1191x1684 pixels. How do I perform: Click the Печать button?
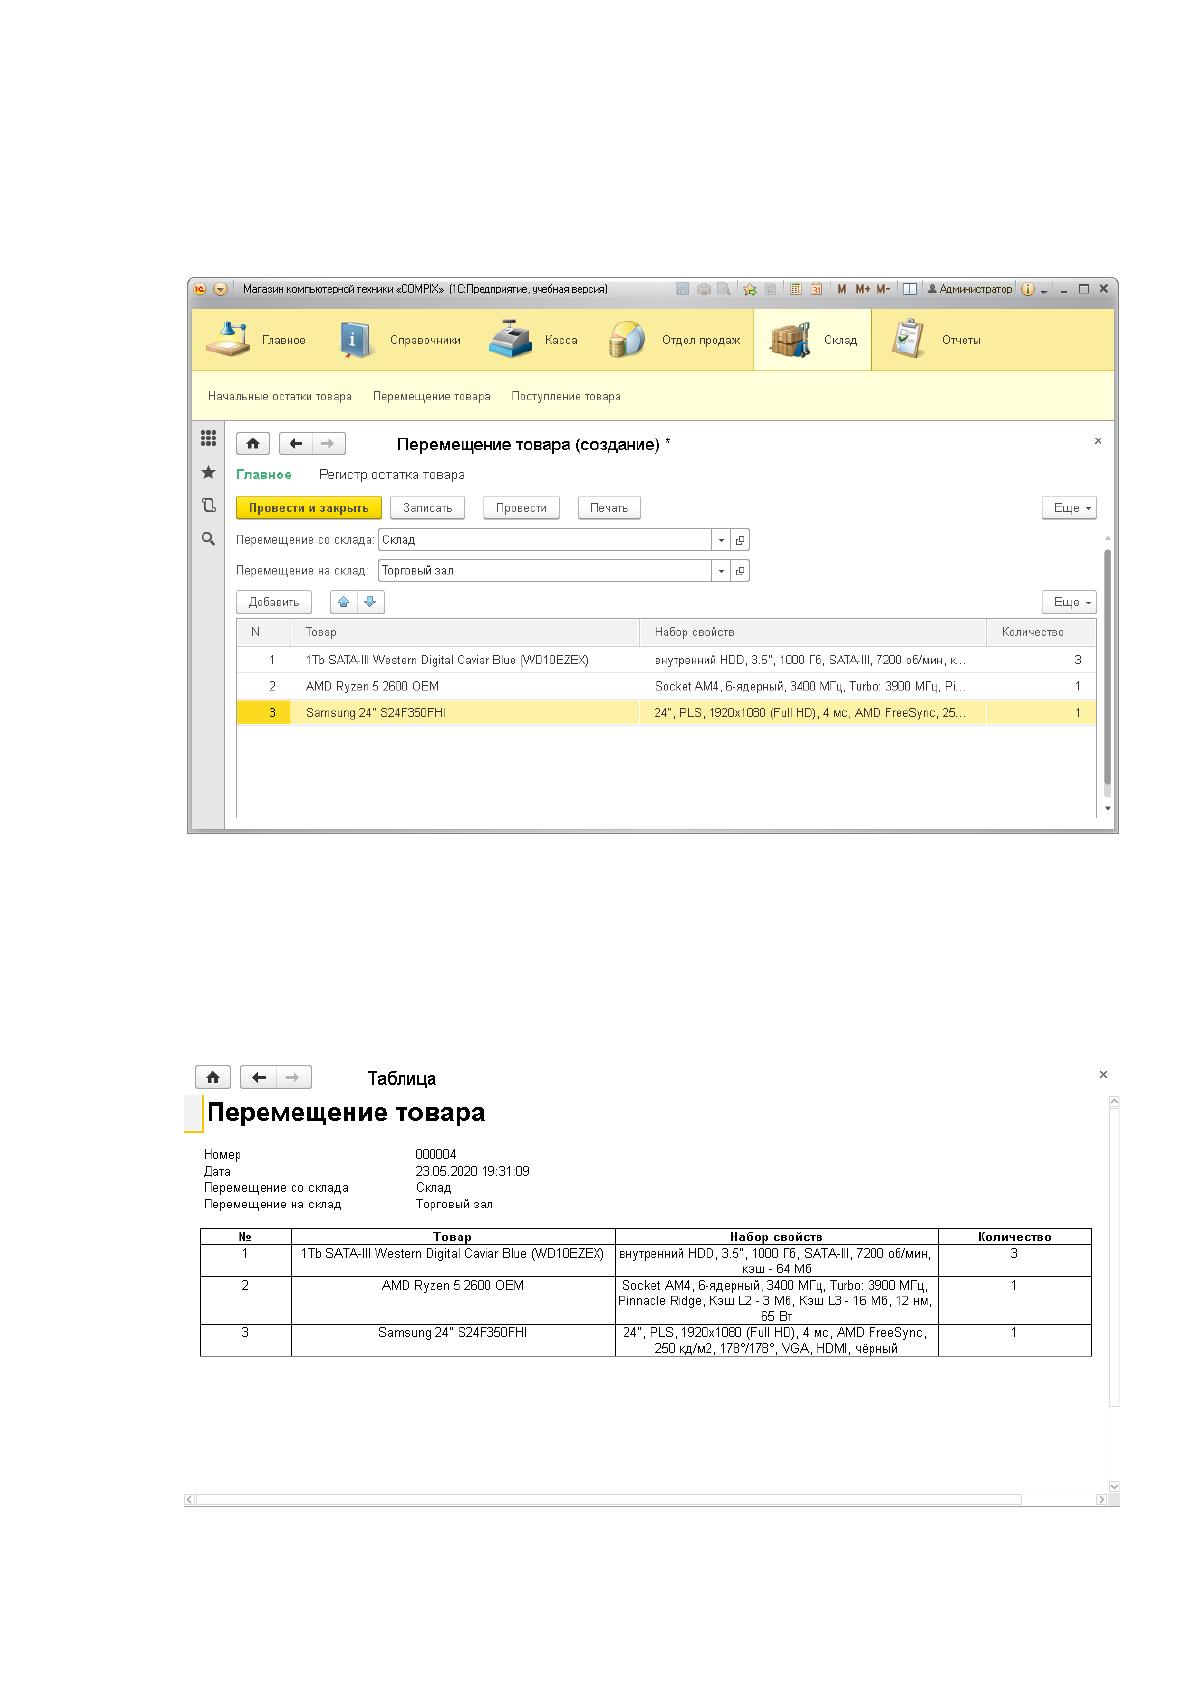tap(609, 508)
